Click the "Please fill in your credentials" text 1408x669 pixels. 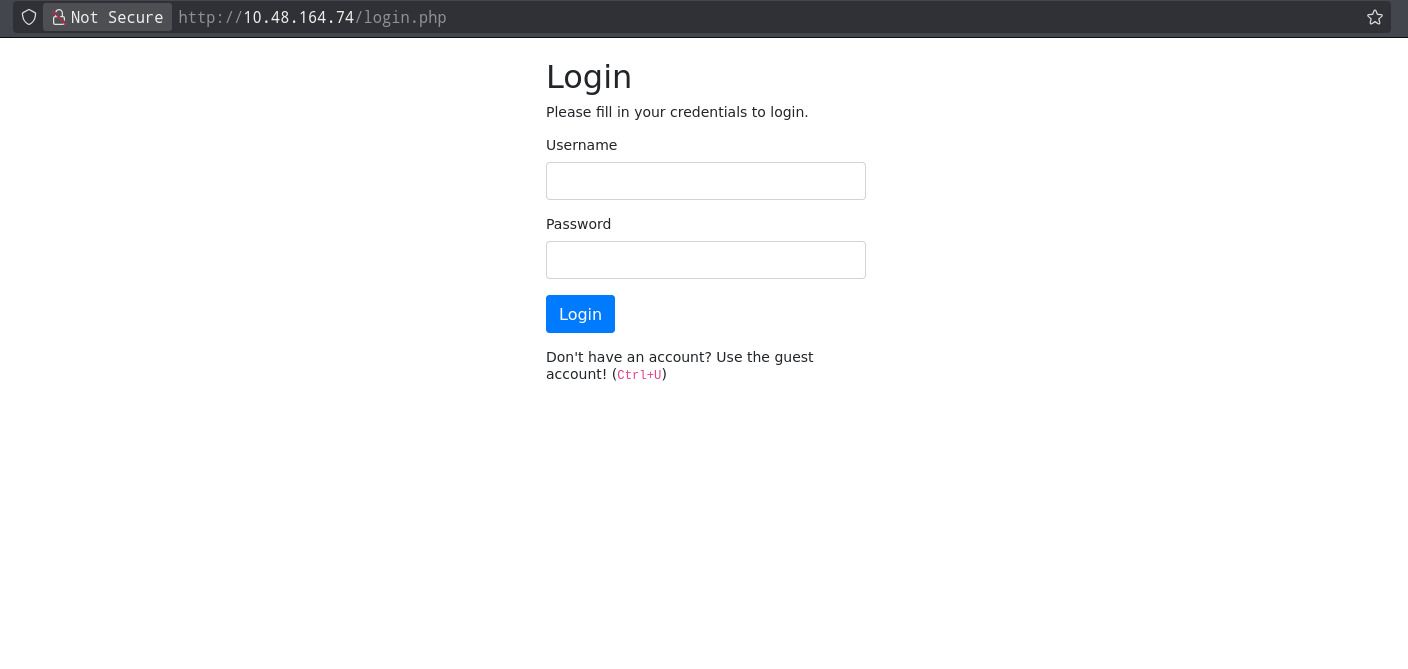coord(676,112)
